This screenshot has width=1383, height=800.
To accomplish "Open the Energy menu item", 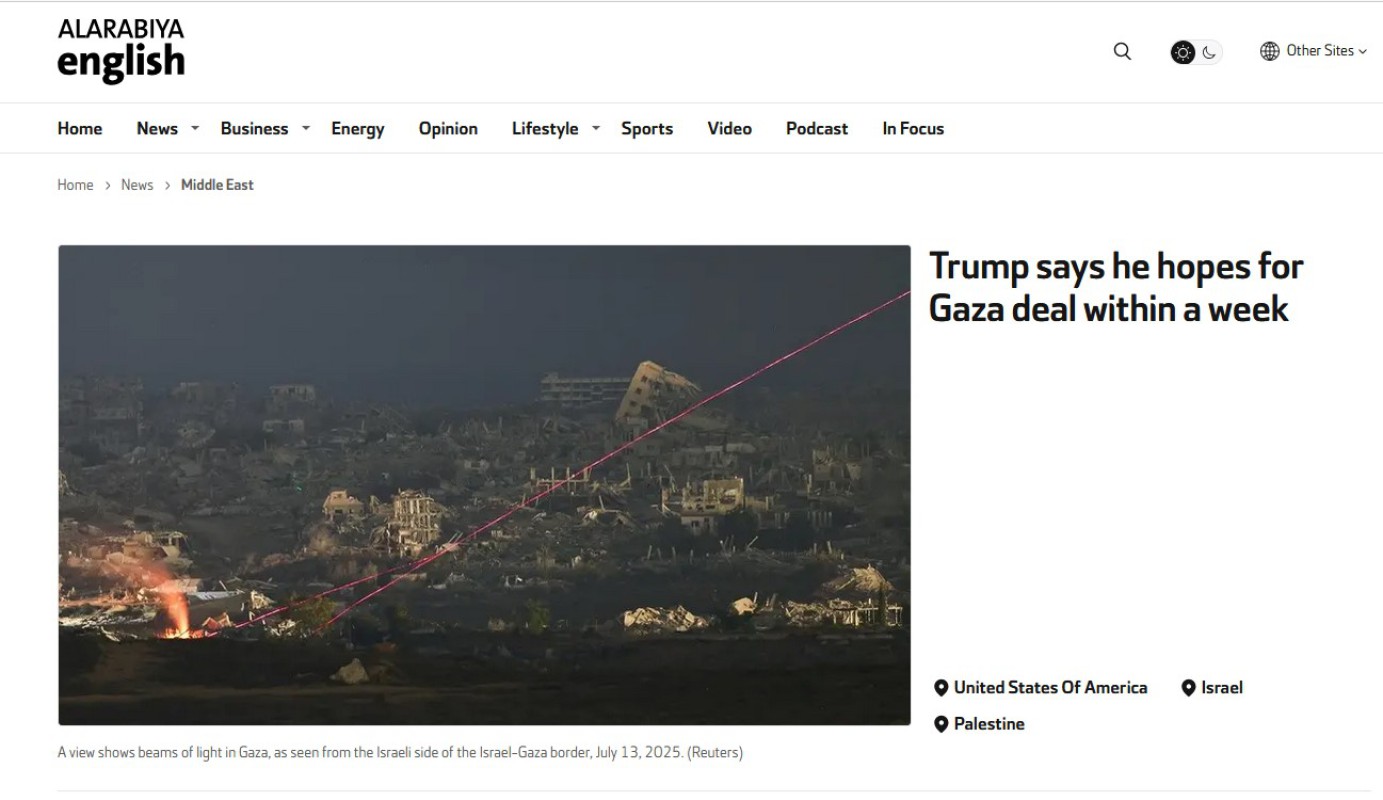I will coord(358,129).
